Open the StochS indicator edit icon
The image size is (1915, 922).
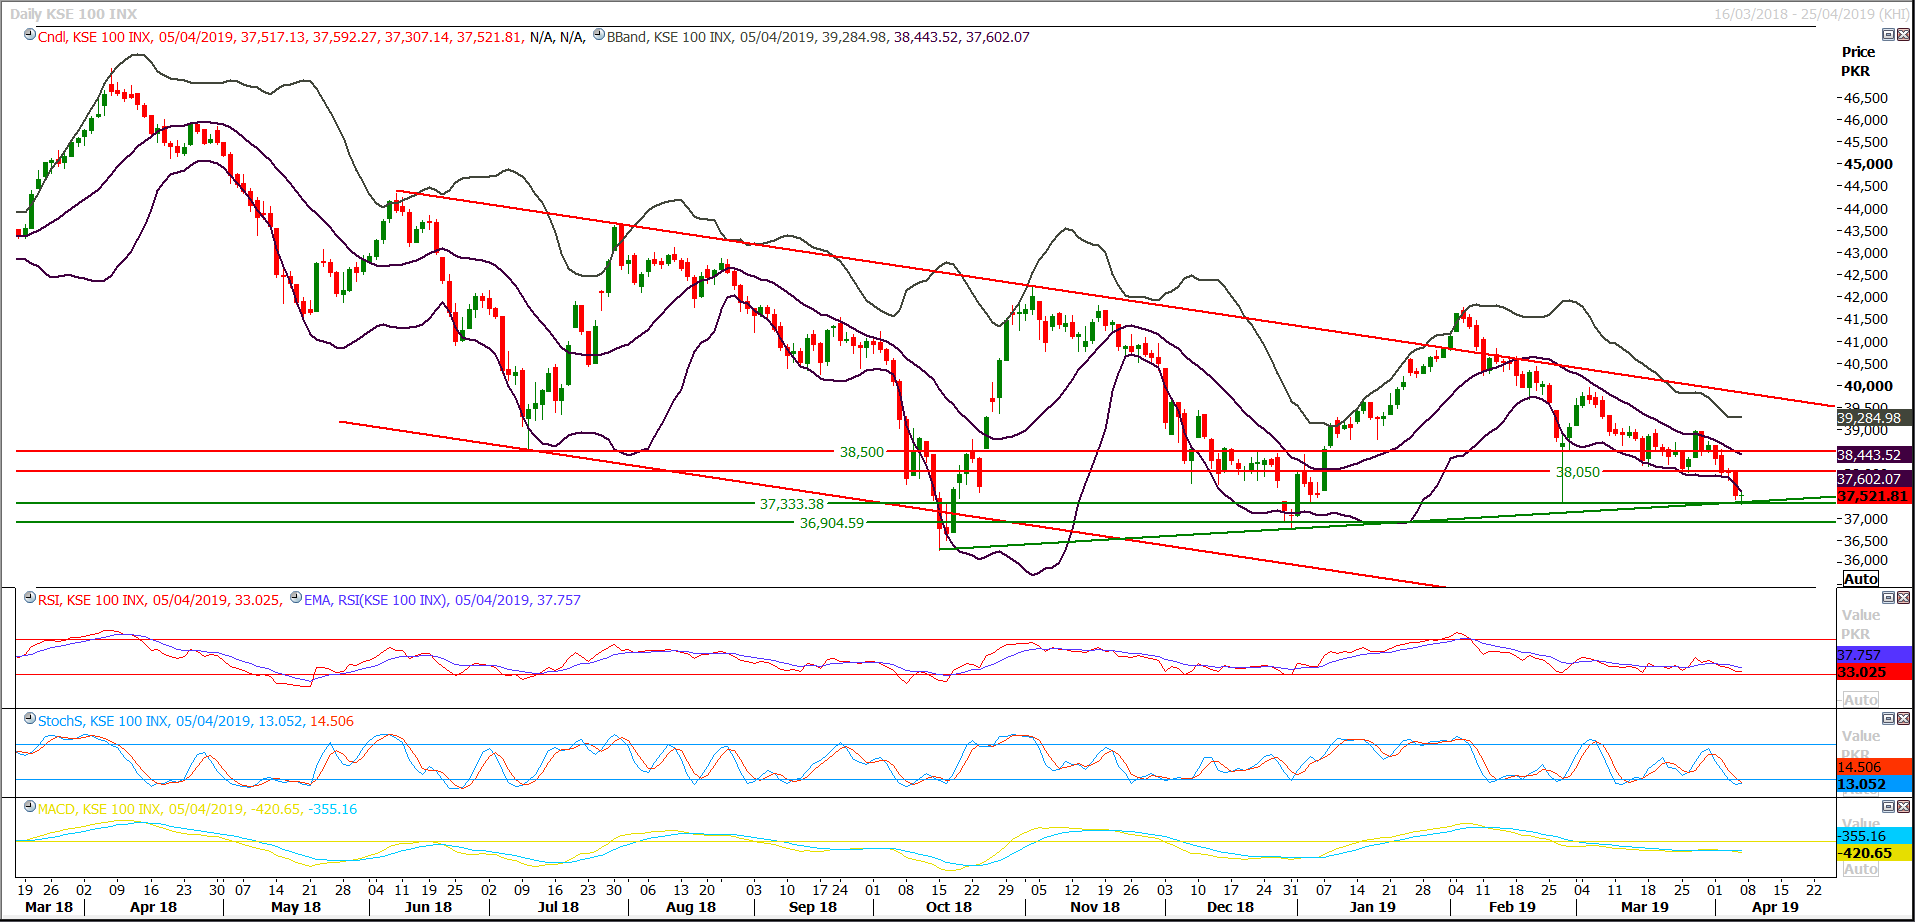coord(30,719)
